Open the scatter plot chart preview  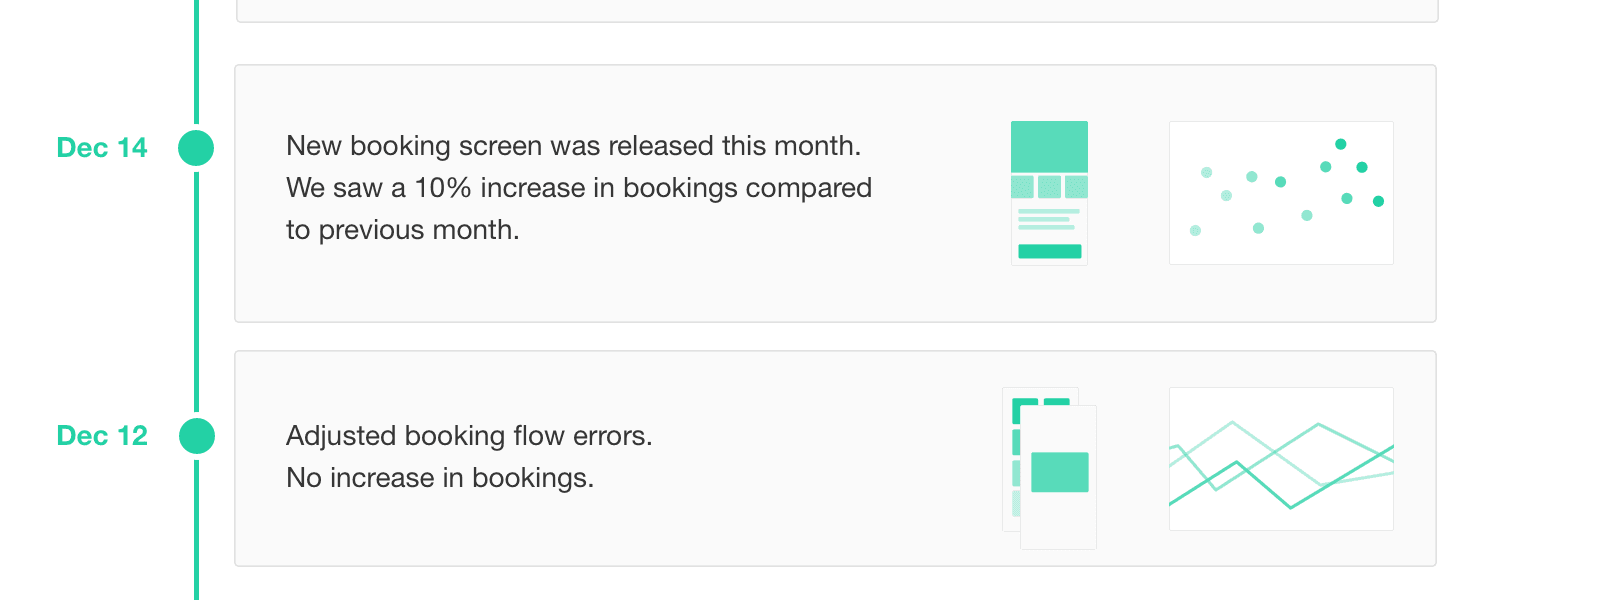coord(1281,193)
